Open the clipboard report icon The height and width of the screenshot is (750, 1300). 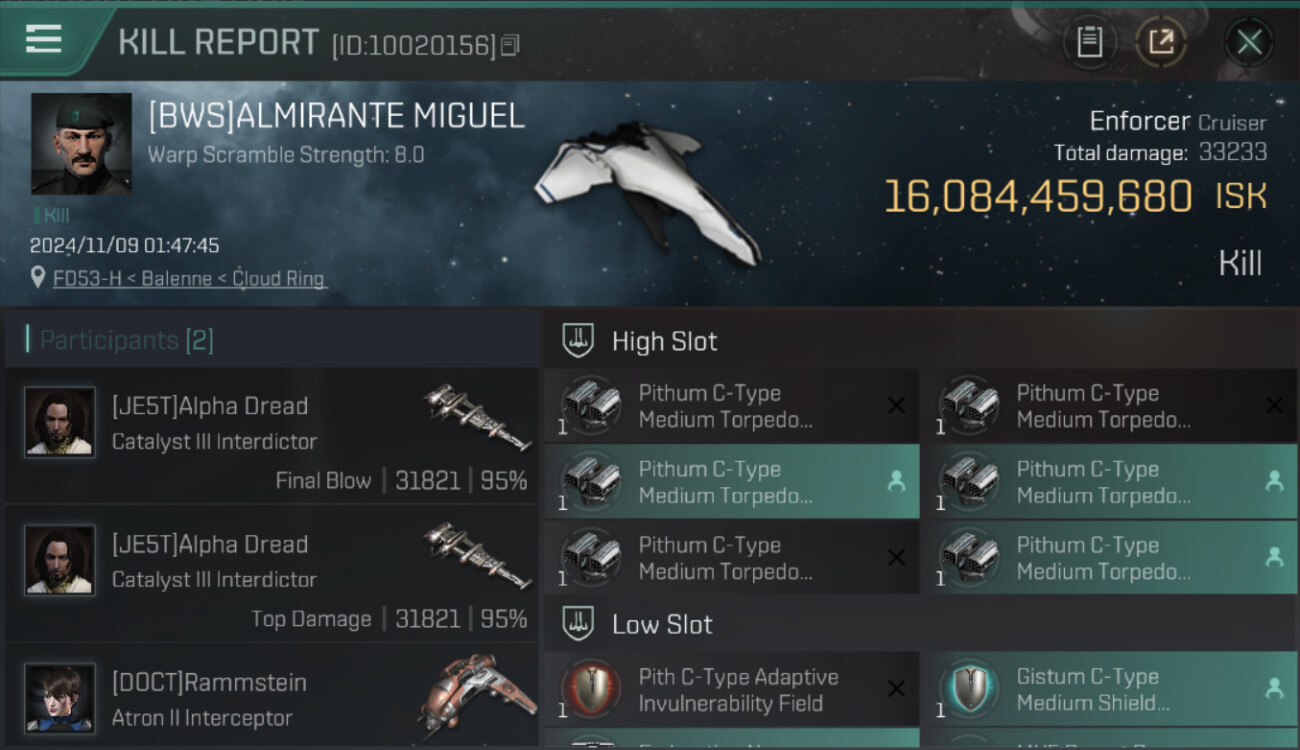point(1089,42)
